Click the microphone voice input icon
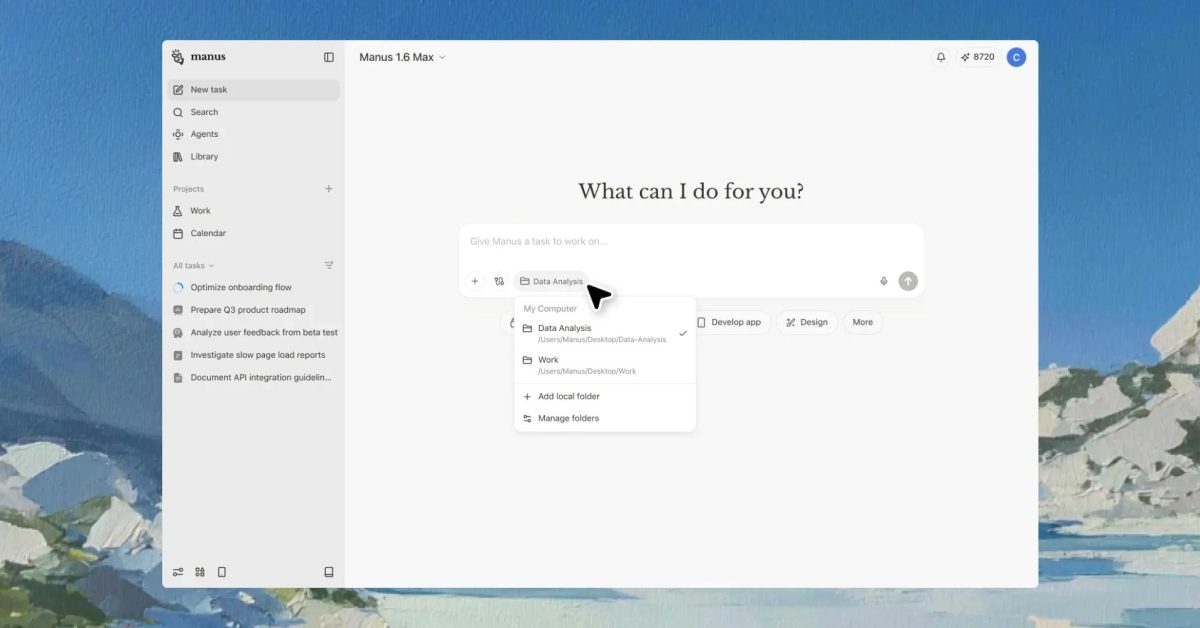This screenshot has height=628, width=1200. coord(883,281)
